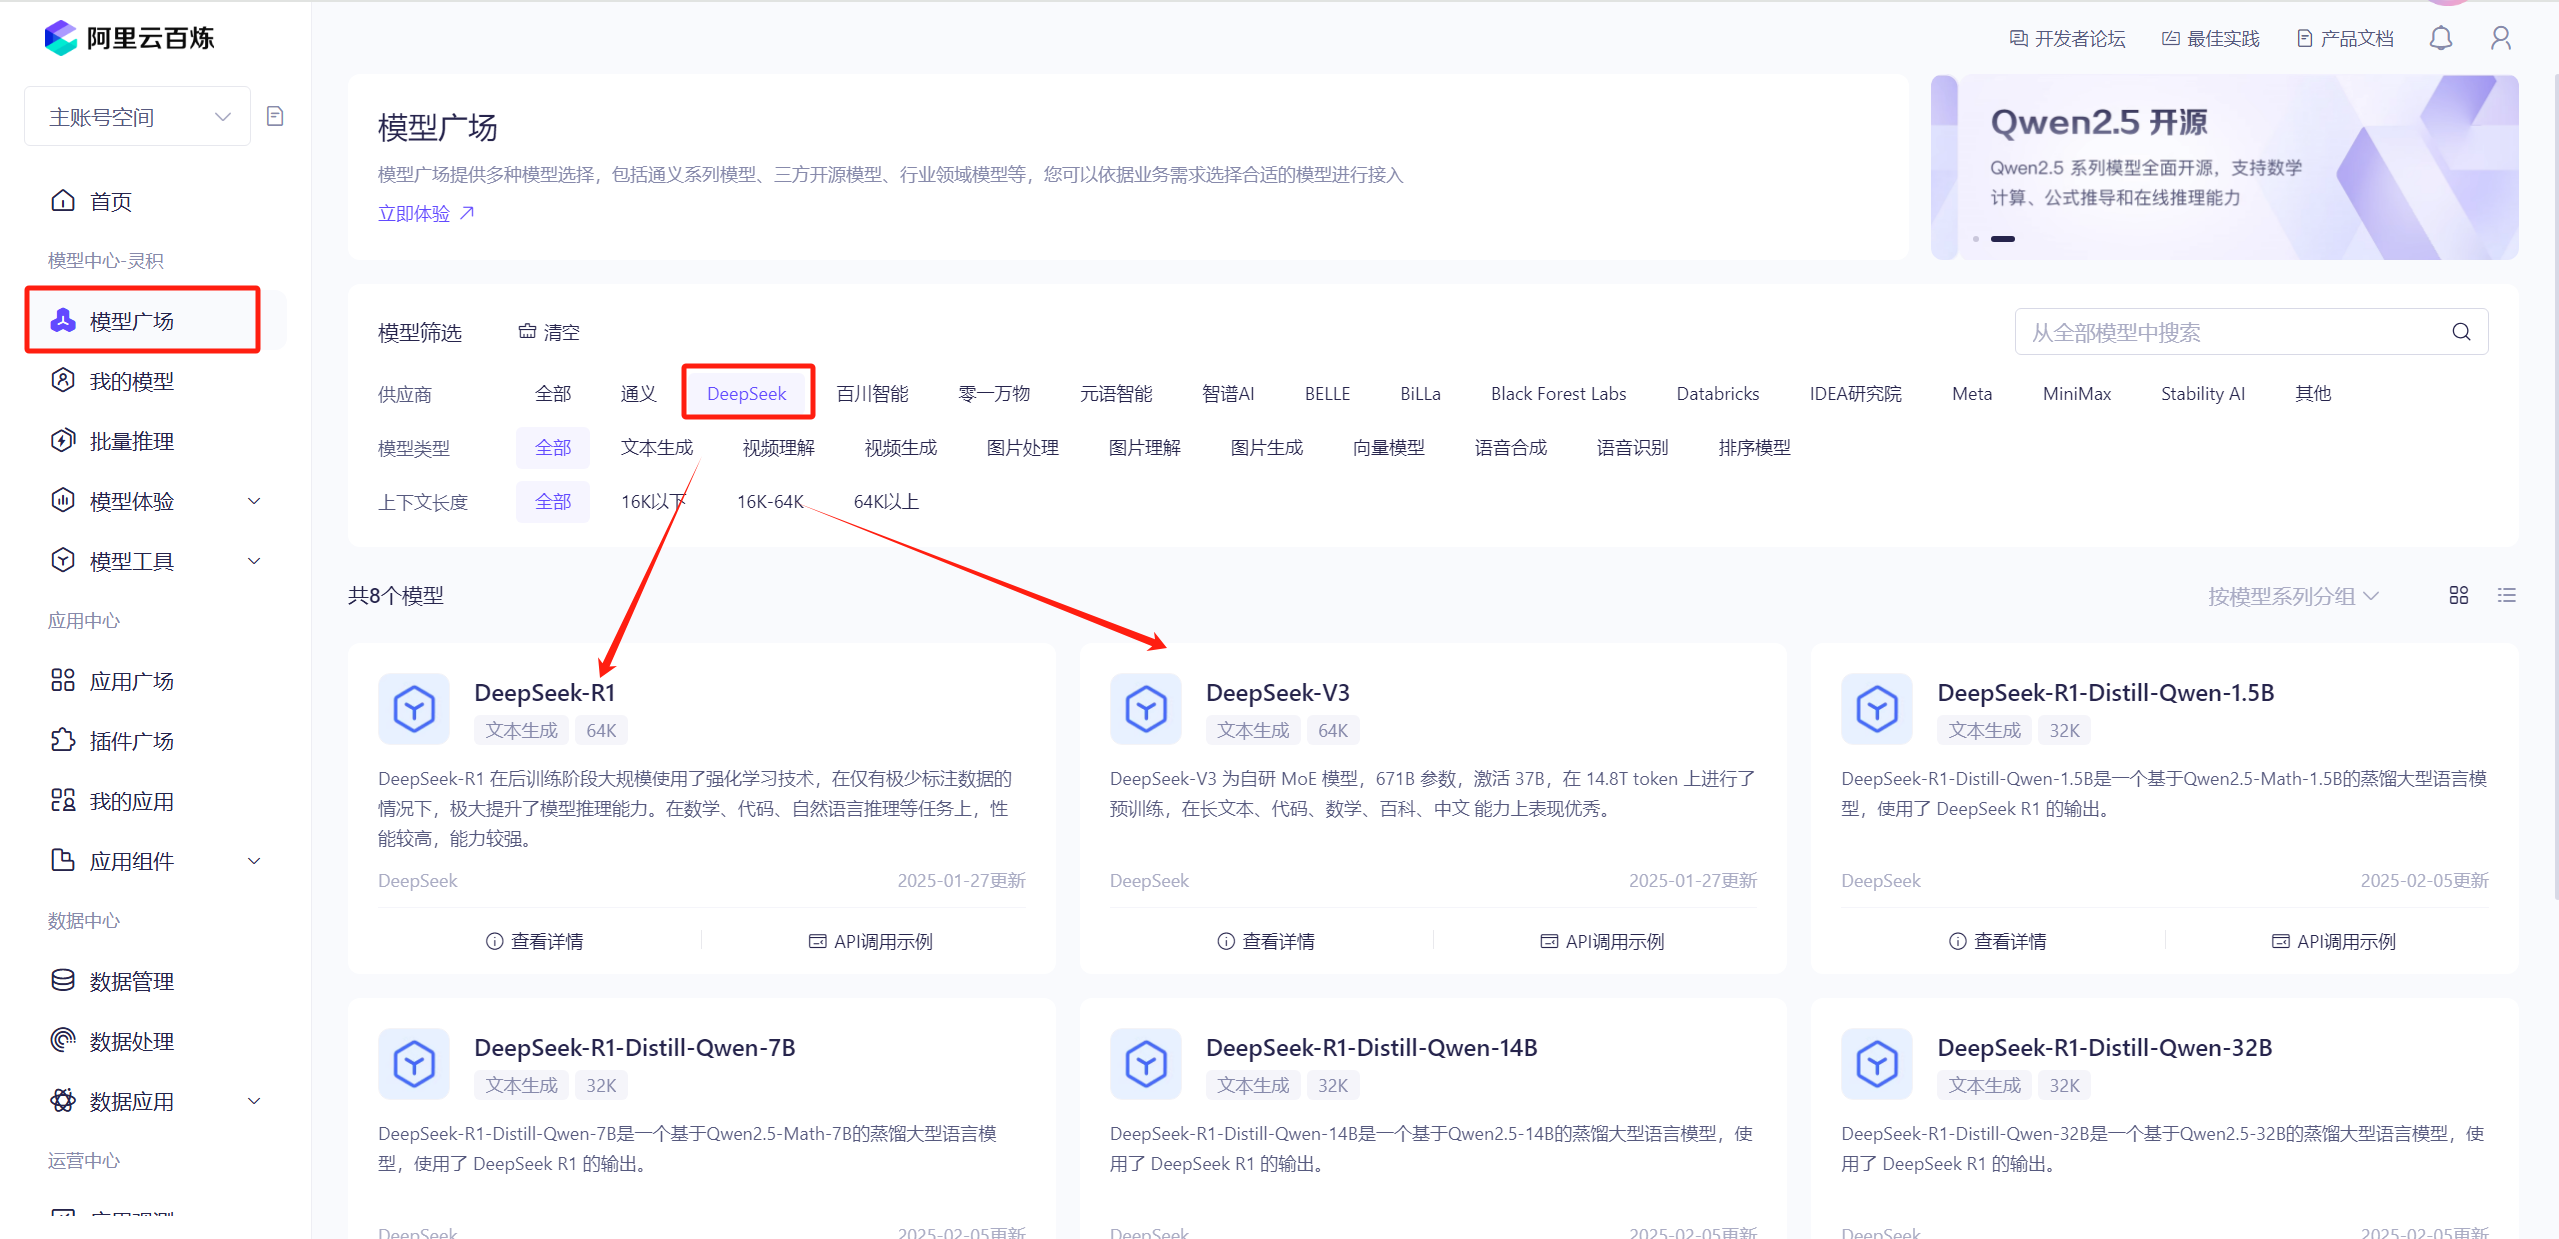
Task: Go to 我的模型 in sidebar
Action: (131, 381)
